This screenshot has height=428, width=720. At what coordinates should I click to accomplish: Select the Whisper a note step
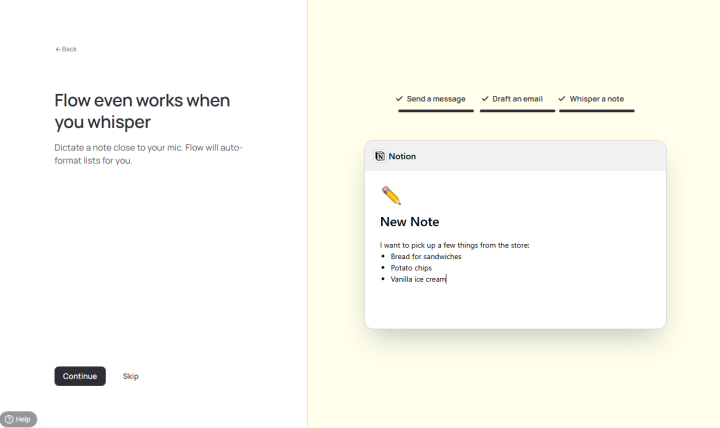click(596, 99)
